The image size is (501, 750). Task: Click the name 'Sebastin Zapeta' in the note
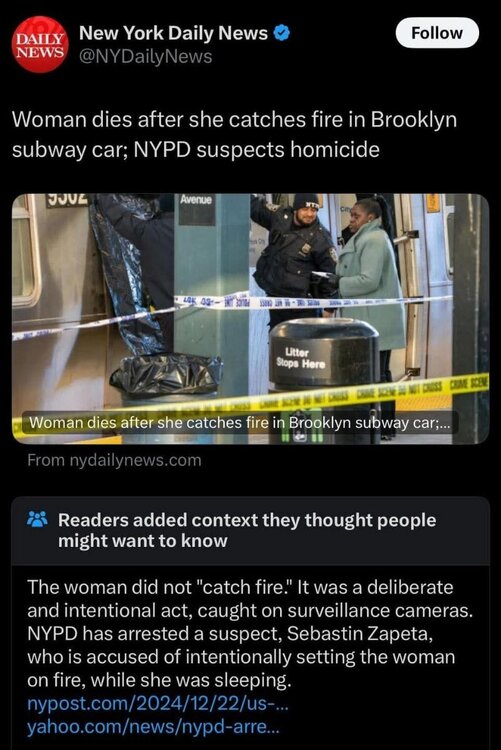(x=359, y=633)
